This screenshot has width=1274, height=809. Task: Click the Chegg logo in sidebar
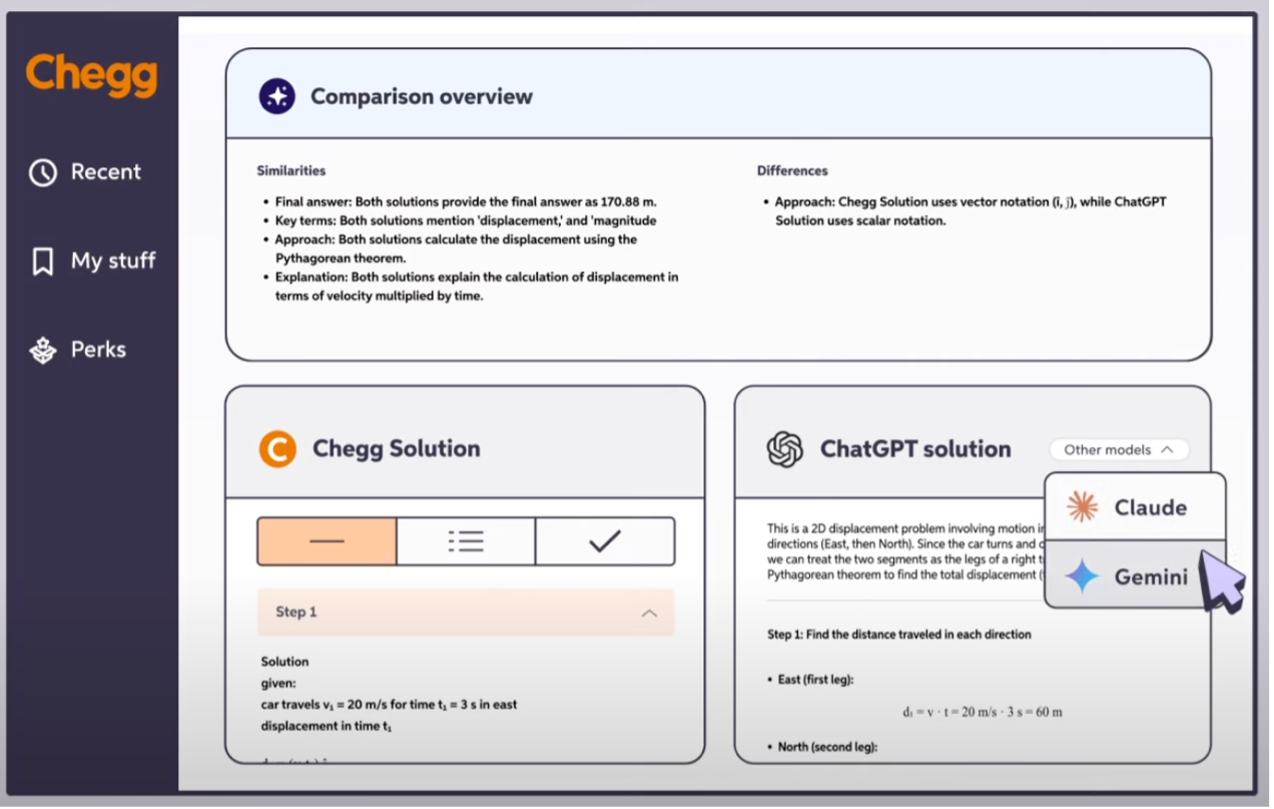[x=91, y=75]
